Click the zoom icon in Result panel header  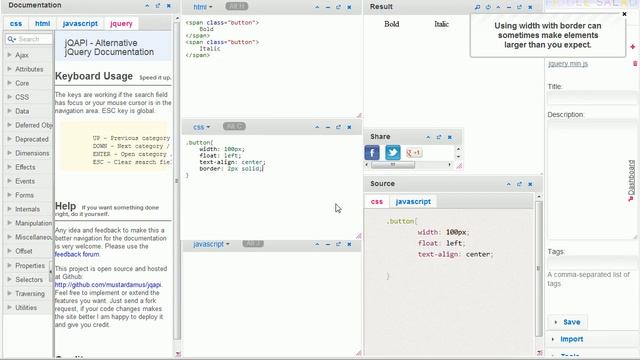pos(477,7)
